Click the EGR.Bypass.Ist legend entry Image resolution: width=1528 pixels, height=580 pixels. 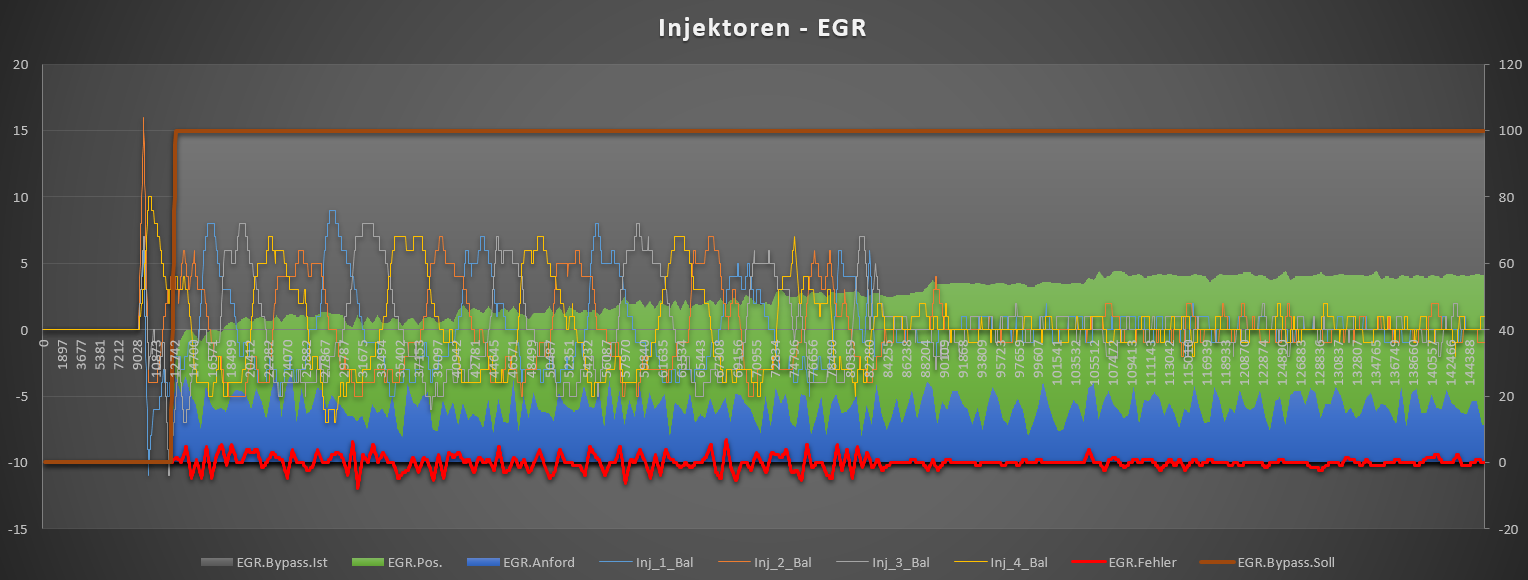click(x=282, y=563)
